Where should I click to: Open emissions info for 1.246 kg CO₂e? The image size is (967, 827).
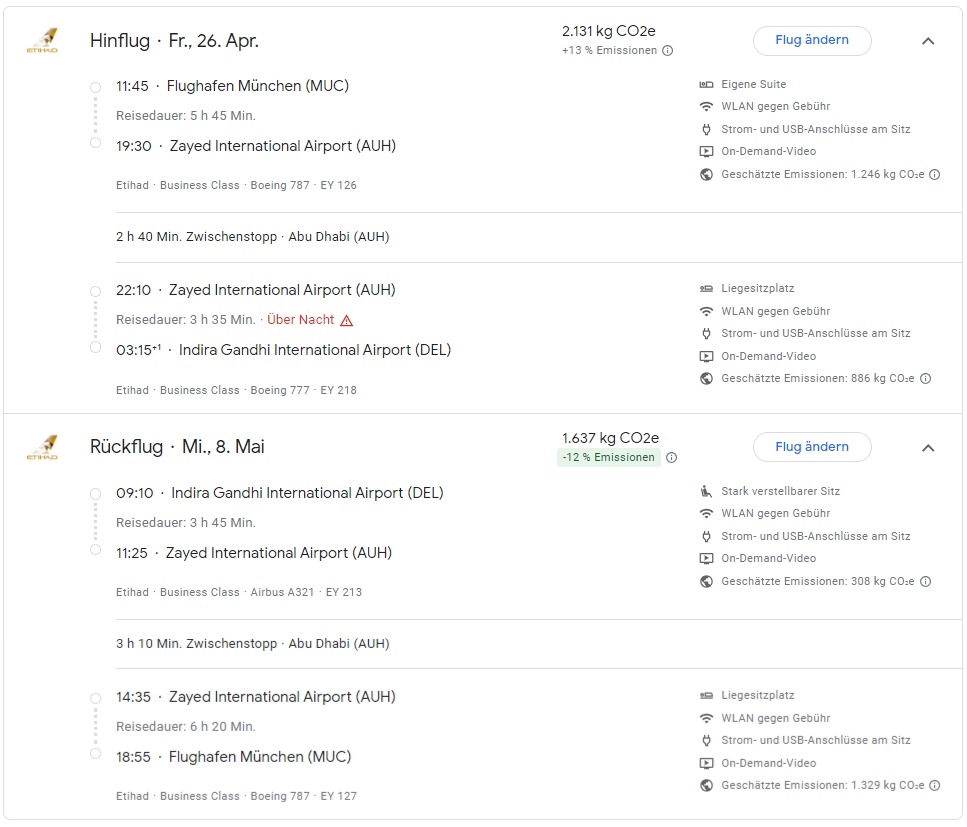[935, 174]
